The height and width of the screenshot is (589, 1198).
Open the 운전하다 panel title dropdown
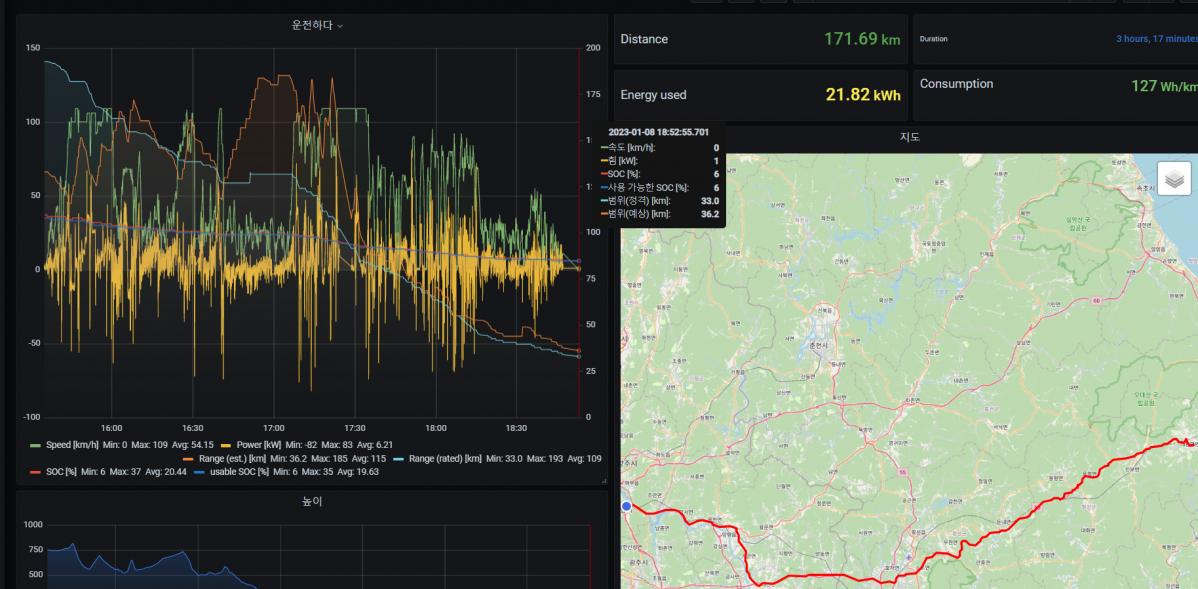311,25
